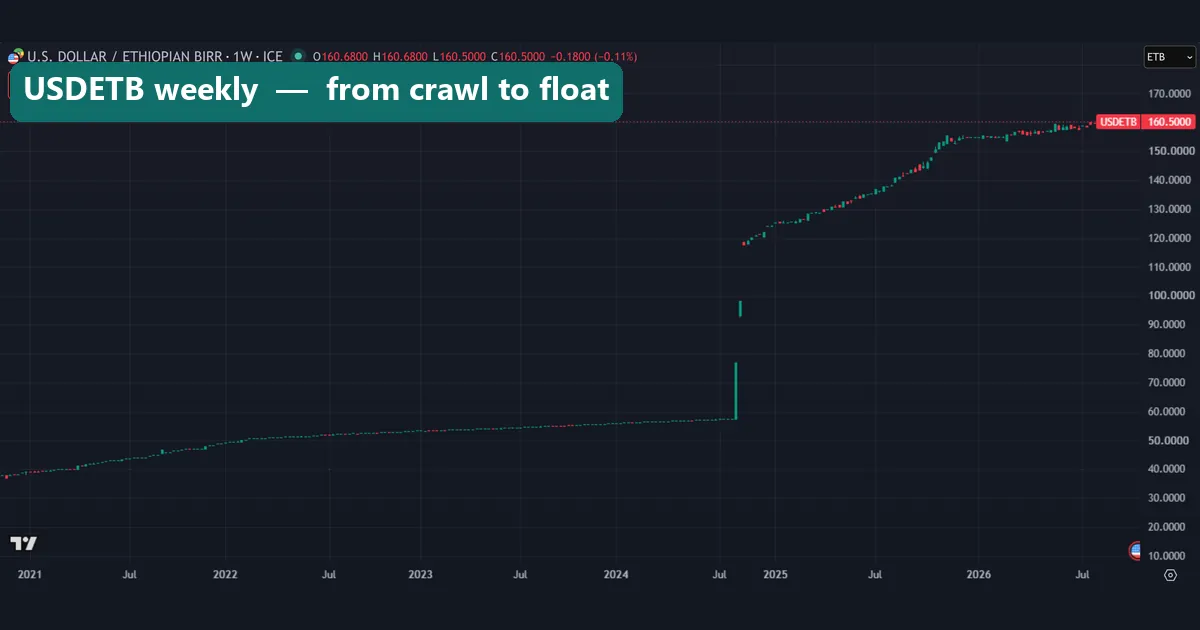Click the green market status dot
Viewport: 1200px width, 630px height.
click(x=298, y=56)
